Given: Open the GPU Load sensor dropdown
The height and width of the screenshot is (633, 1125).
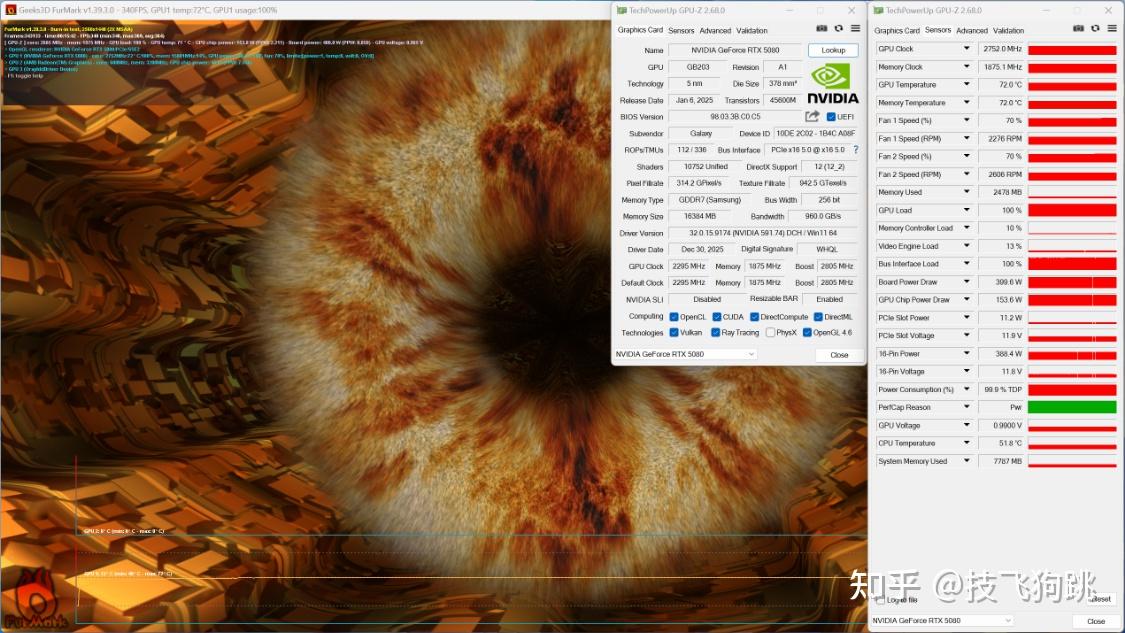Looking at the screenshot, I should pos(966,210).
